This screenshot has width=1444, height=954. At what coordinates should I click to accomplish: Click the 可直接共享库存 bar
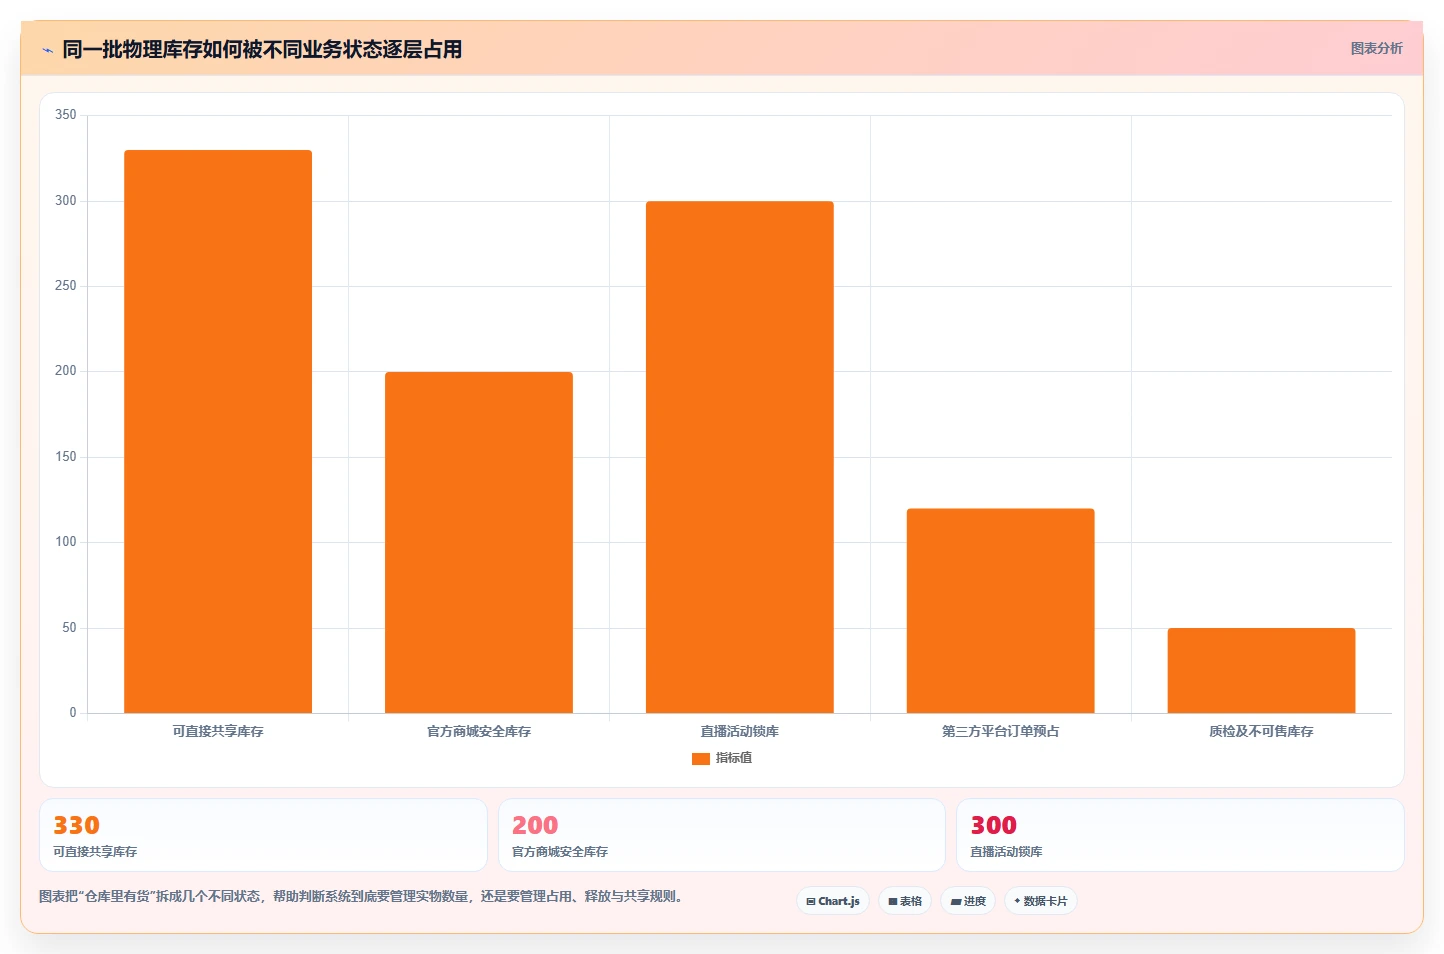tap(218, 431)
